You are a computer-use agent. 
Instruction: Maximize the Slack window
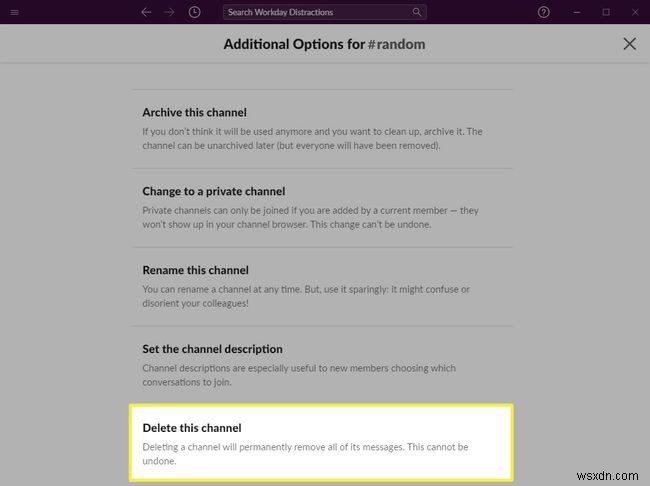click(606, 12)
